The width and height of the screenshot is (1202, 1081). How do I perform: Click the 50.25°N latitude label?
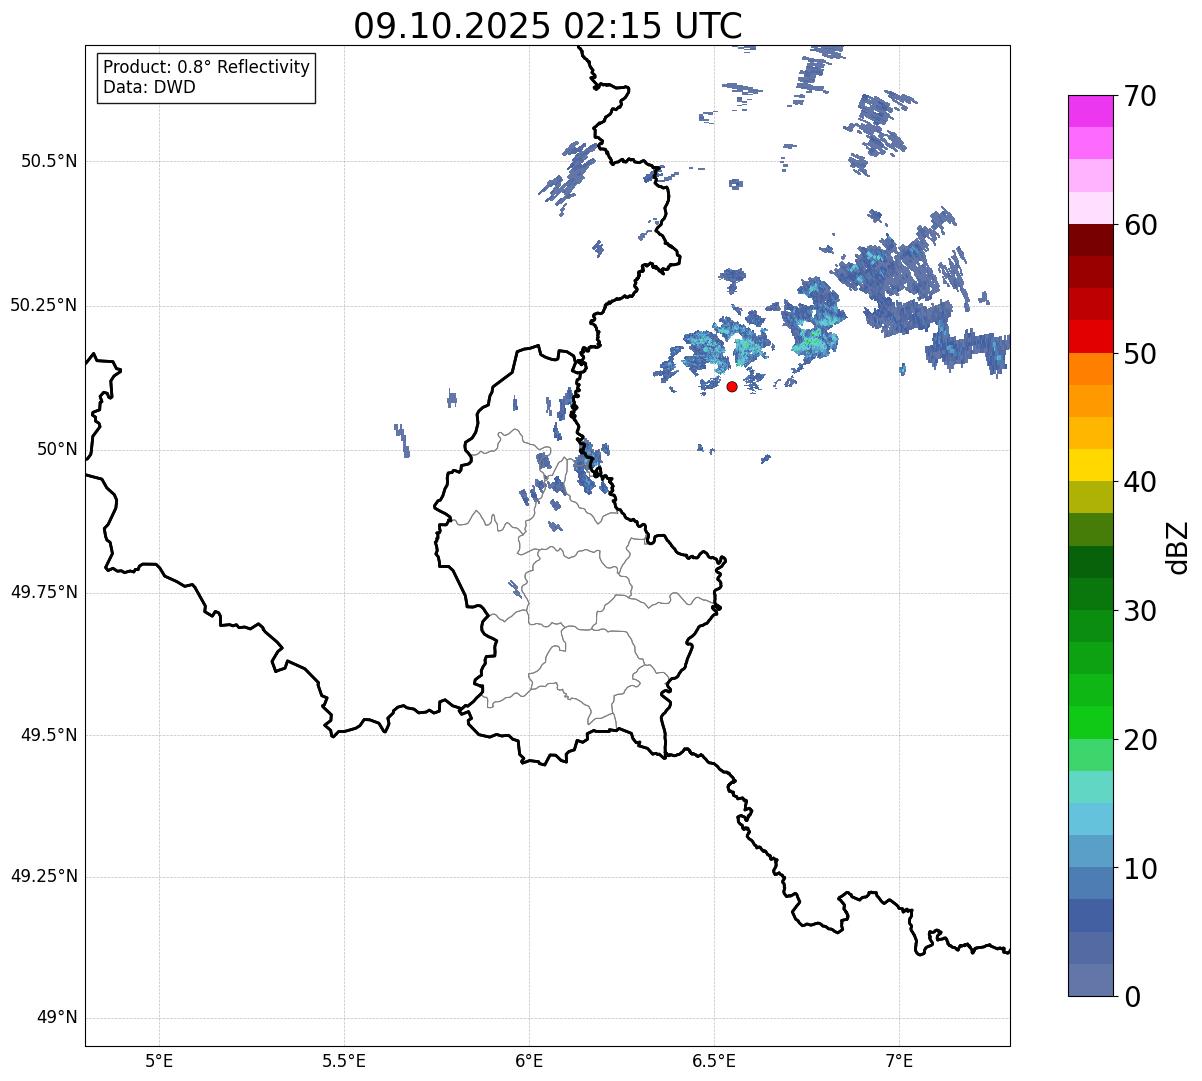44,305
